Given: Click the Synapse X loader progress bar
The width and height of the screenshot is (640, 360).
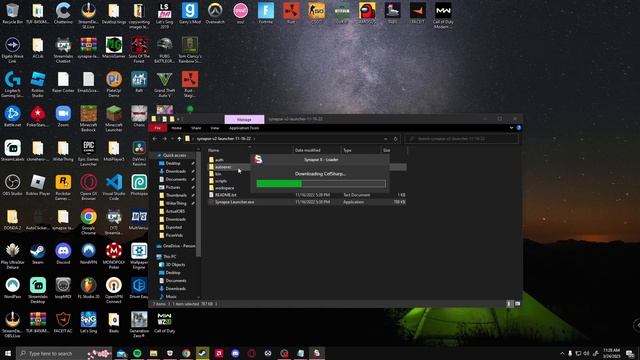Looking at the screenshot, I should (x=321, y=184).
